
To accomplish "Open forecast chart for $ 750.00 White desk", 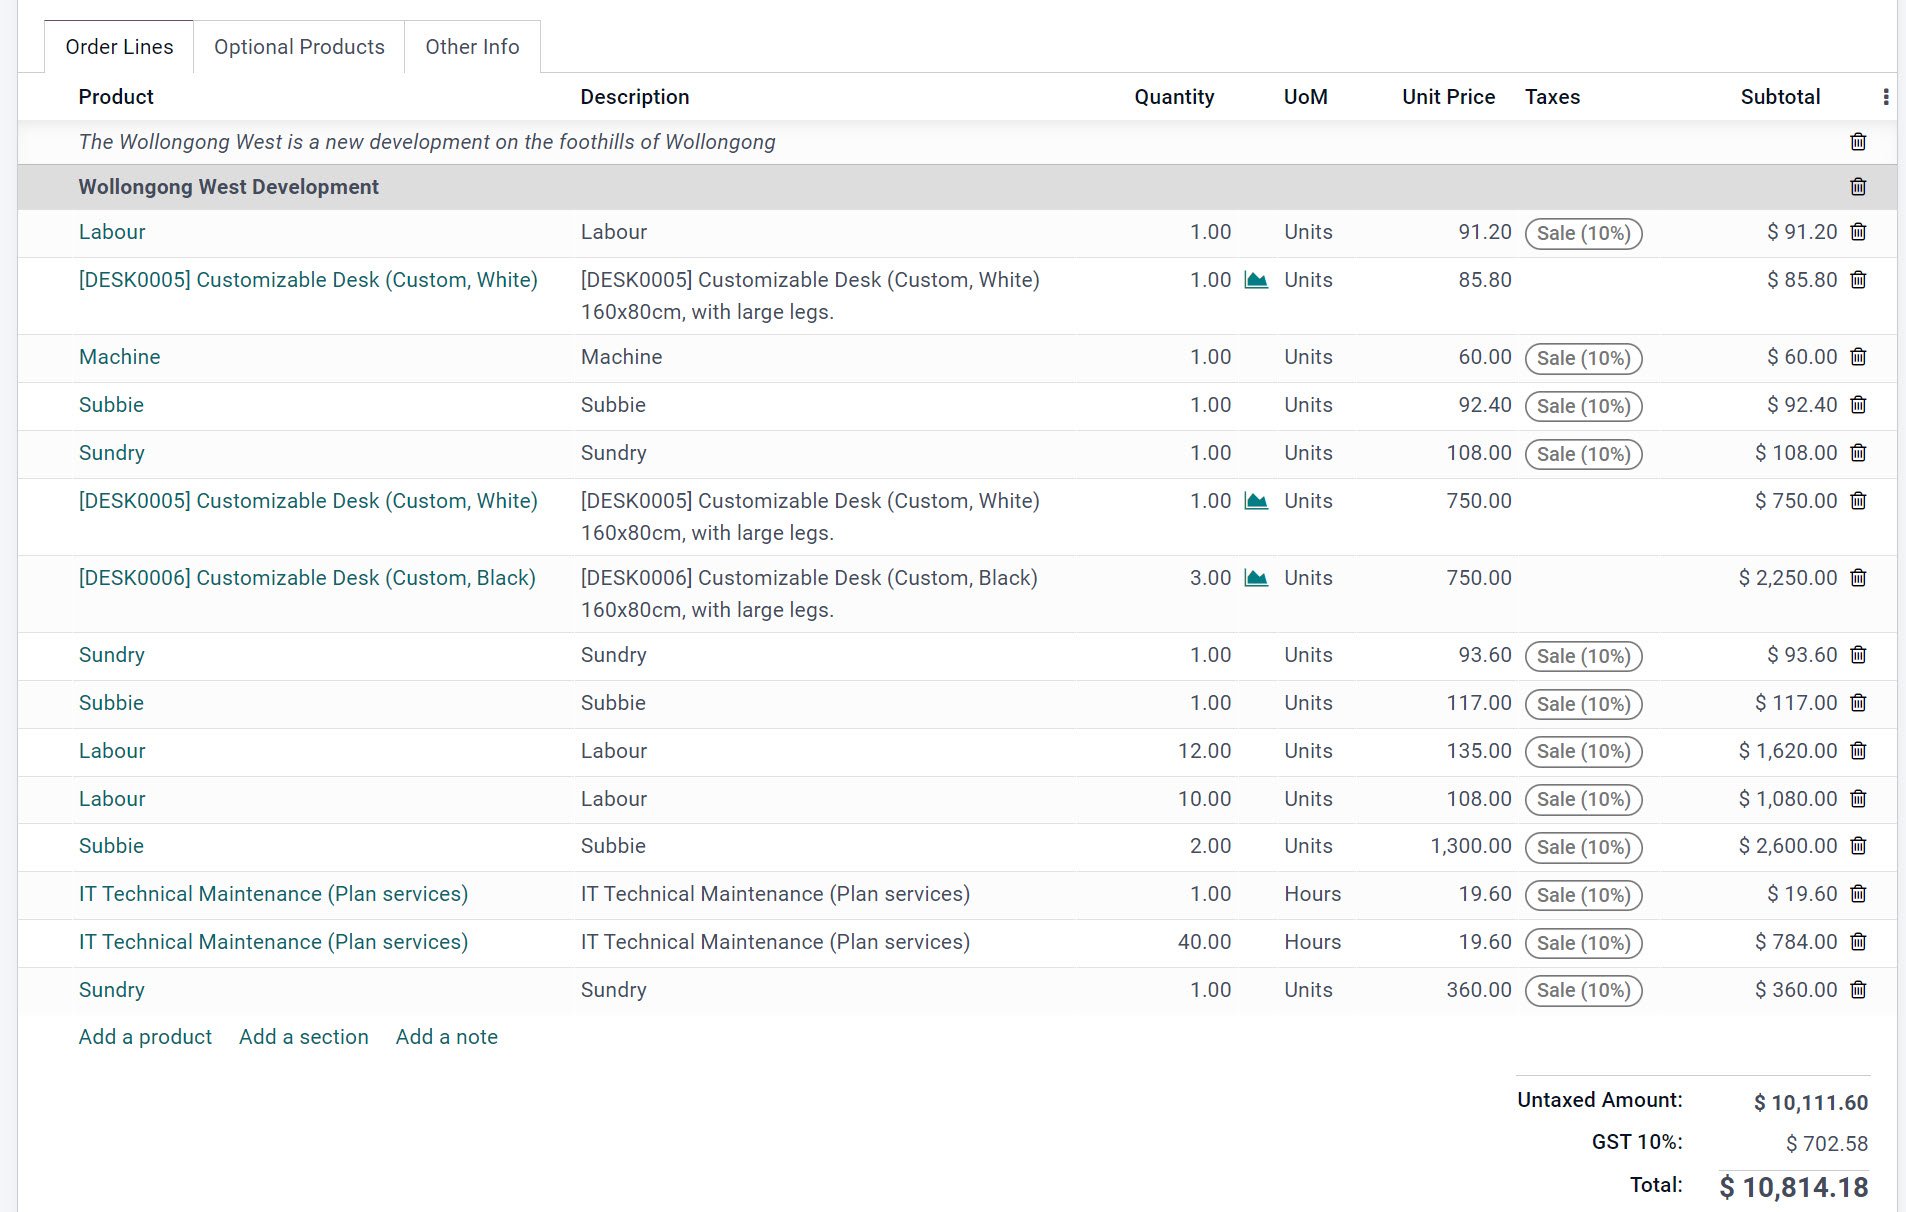I will (1256, 501).
